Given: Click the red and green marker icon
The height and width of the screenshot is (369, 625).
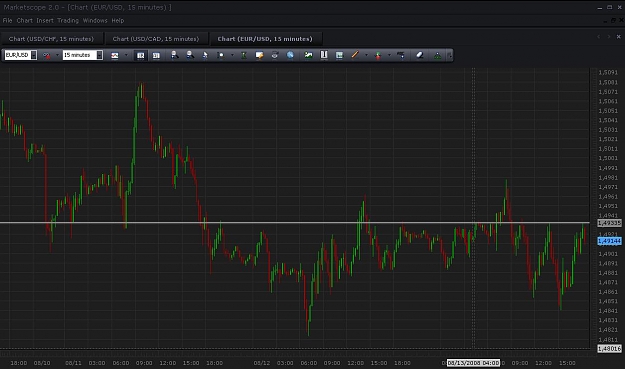Looking at the screenshot, I should click(378, 56).
